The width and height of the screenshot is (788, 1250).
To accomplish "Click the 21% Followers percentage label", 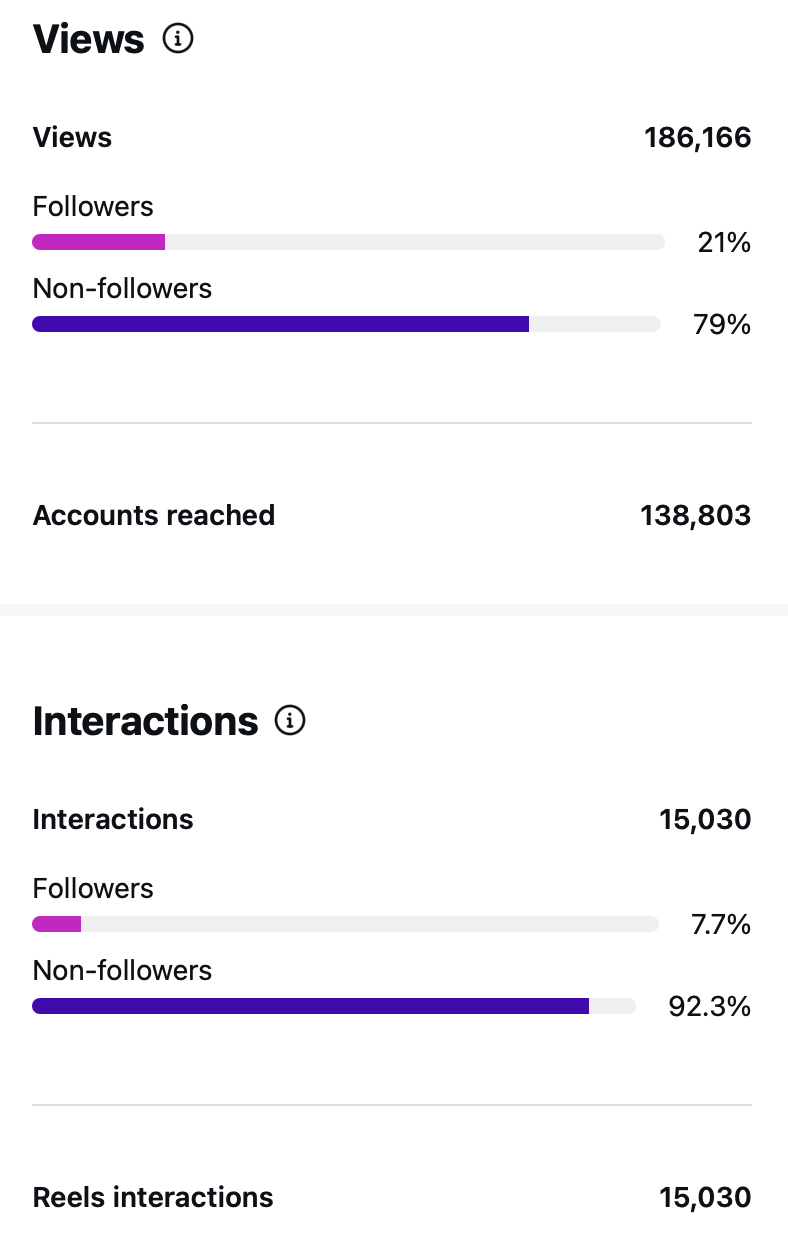I will pyautogui.click(x=723, y=242).
